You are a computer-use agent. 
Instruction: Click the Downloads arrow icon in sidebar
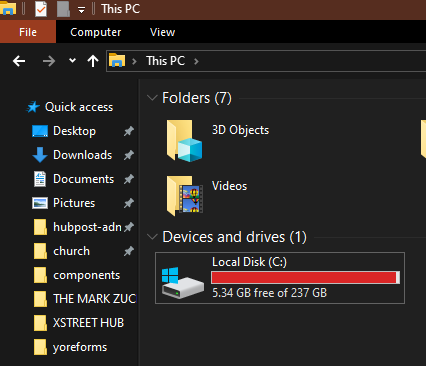(40, 155)
